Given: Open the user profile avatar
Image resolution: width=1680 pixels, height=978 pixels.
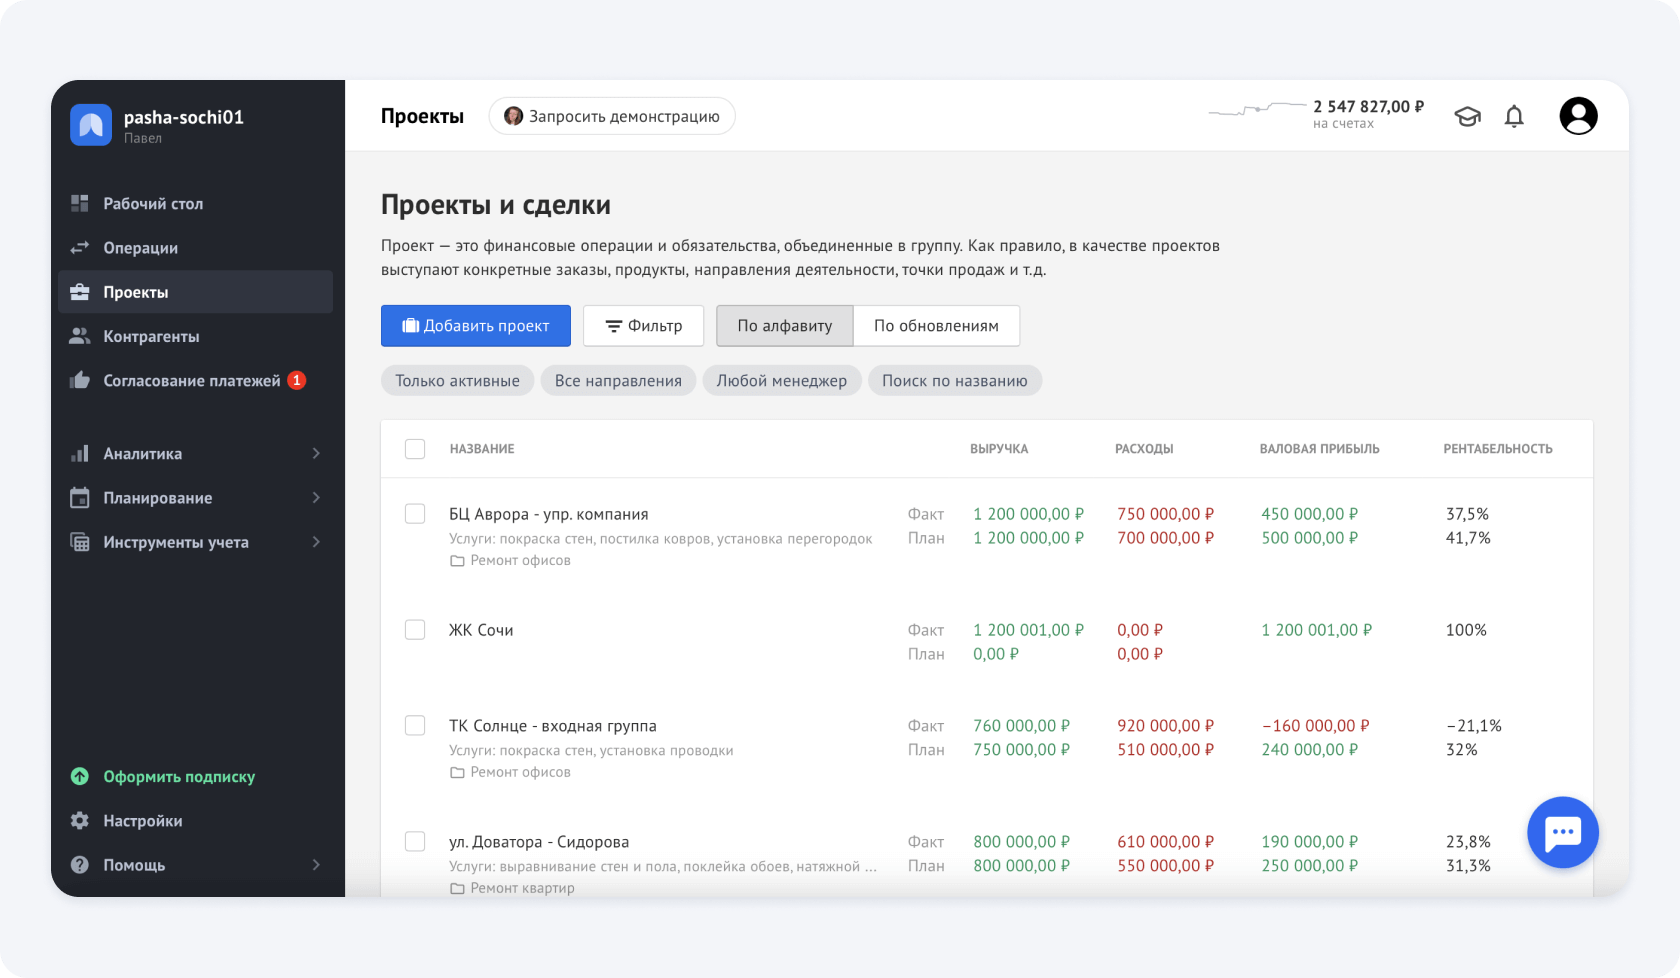Looking at the screenshot, I should click(x=1578, y=116).
